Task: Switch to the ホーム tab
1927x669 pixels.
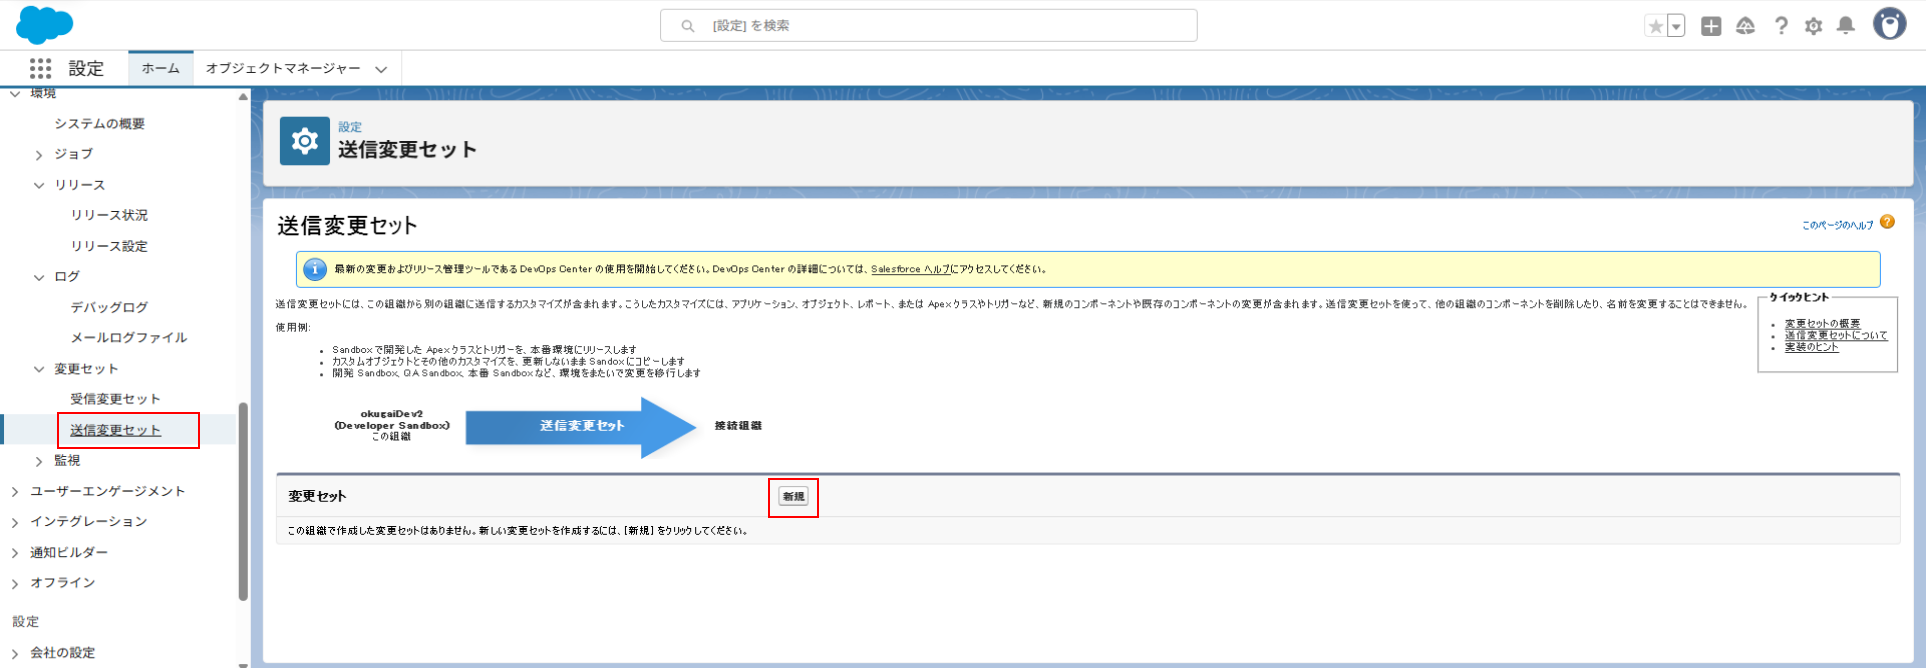Action: (x=160, y=68)
